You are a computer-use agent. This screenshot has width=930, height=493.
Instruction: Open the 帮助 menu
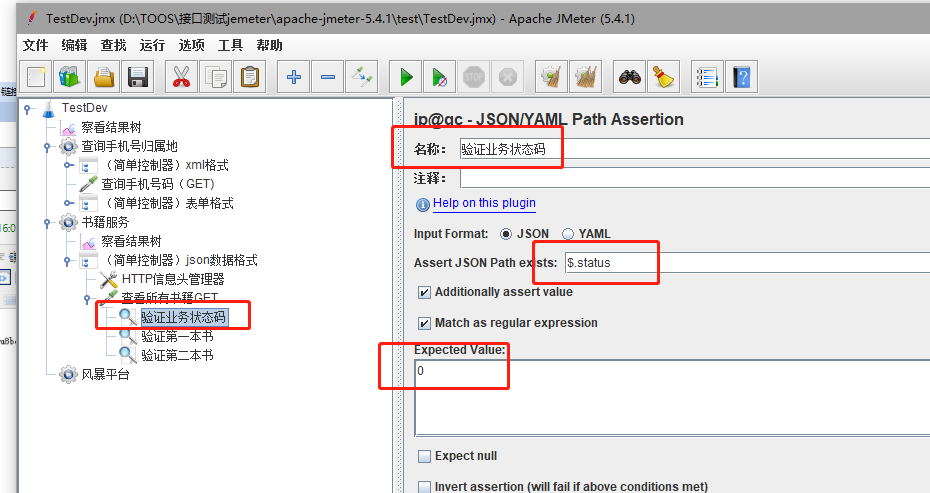pos(269,45)
